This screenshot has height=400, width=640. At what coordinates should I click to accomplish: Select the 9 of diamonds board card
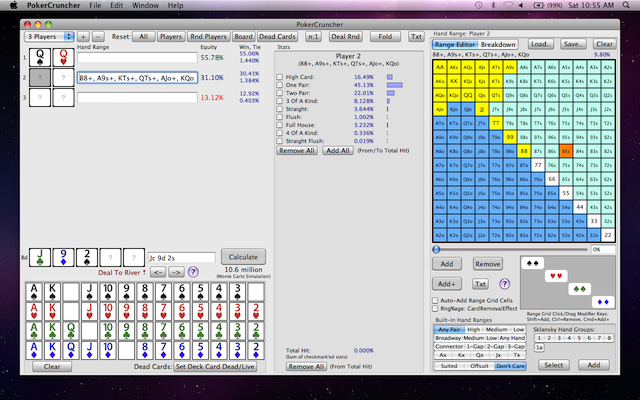point(63,258)
